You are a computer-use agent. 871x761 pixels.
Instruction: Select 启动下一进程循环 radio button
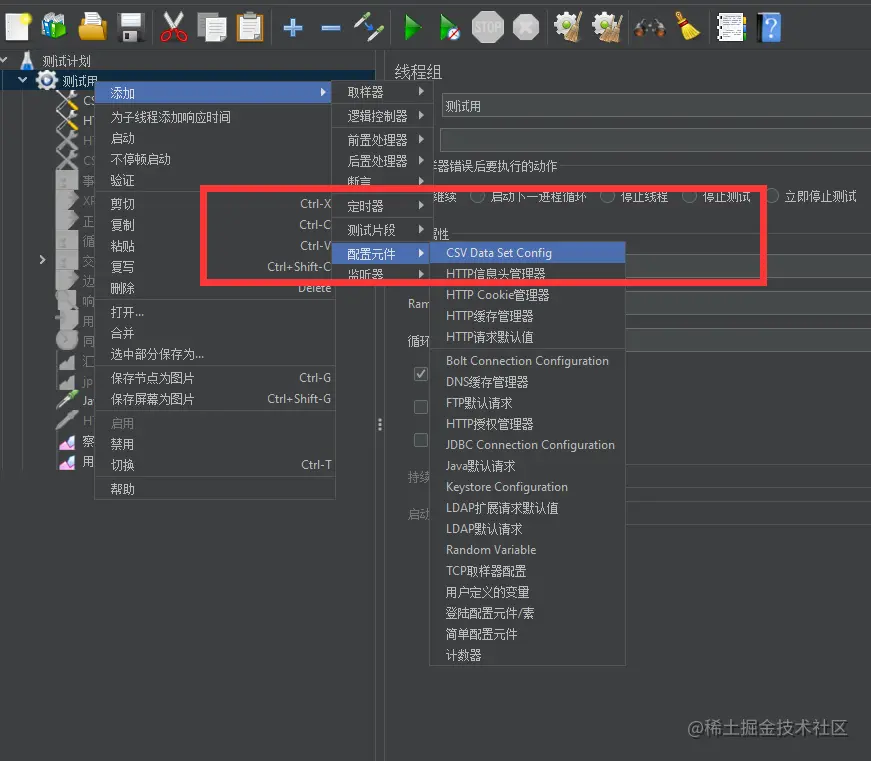pos(477,196)
